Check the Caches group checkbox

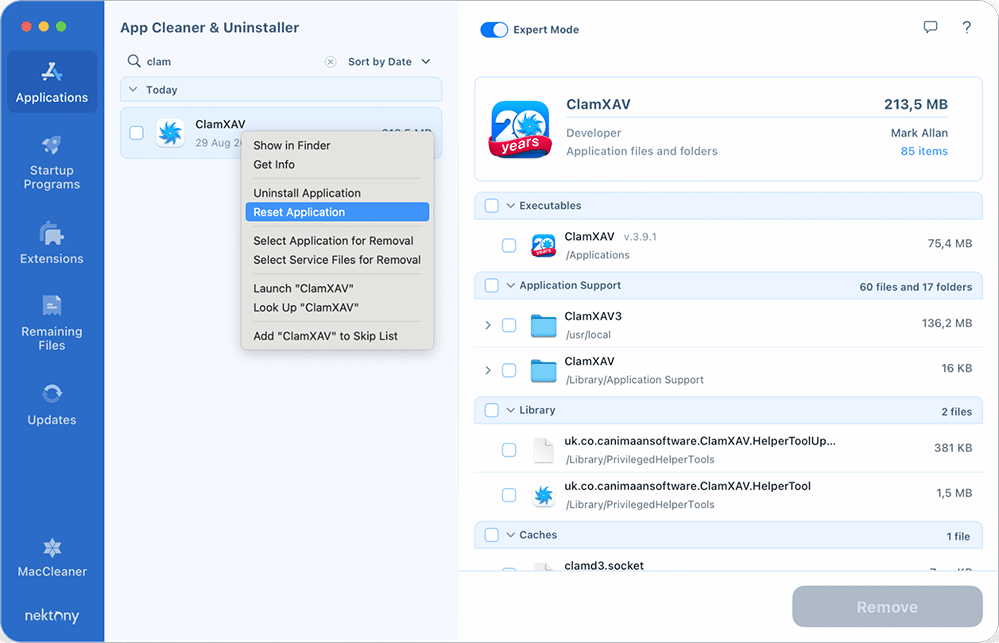(491, 535)
